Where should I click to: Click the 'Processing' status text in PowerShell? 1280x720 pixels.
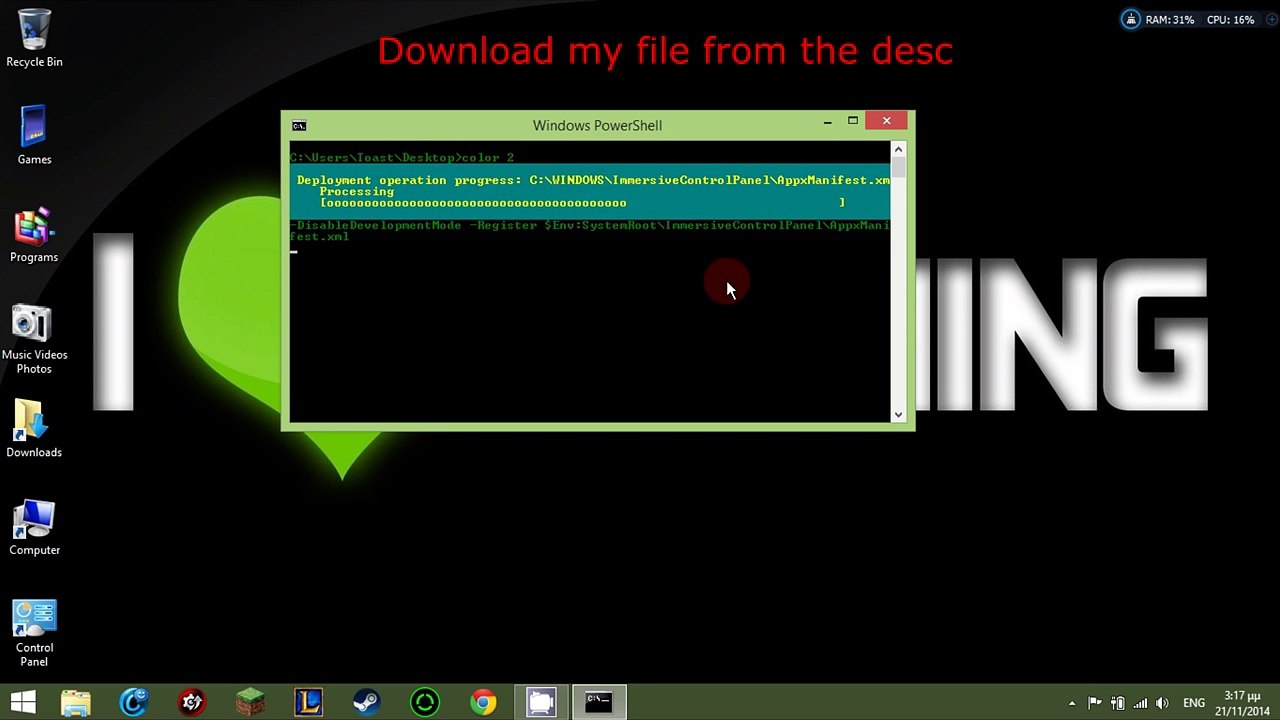point(357,191)
